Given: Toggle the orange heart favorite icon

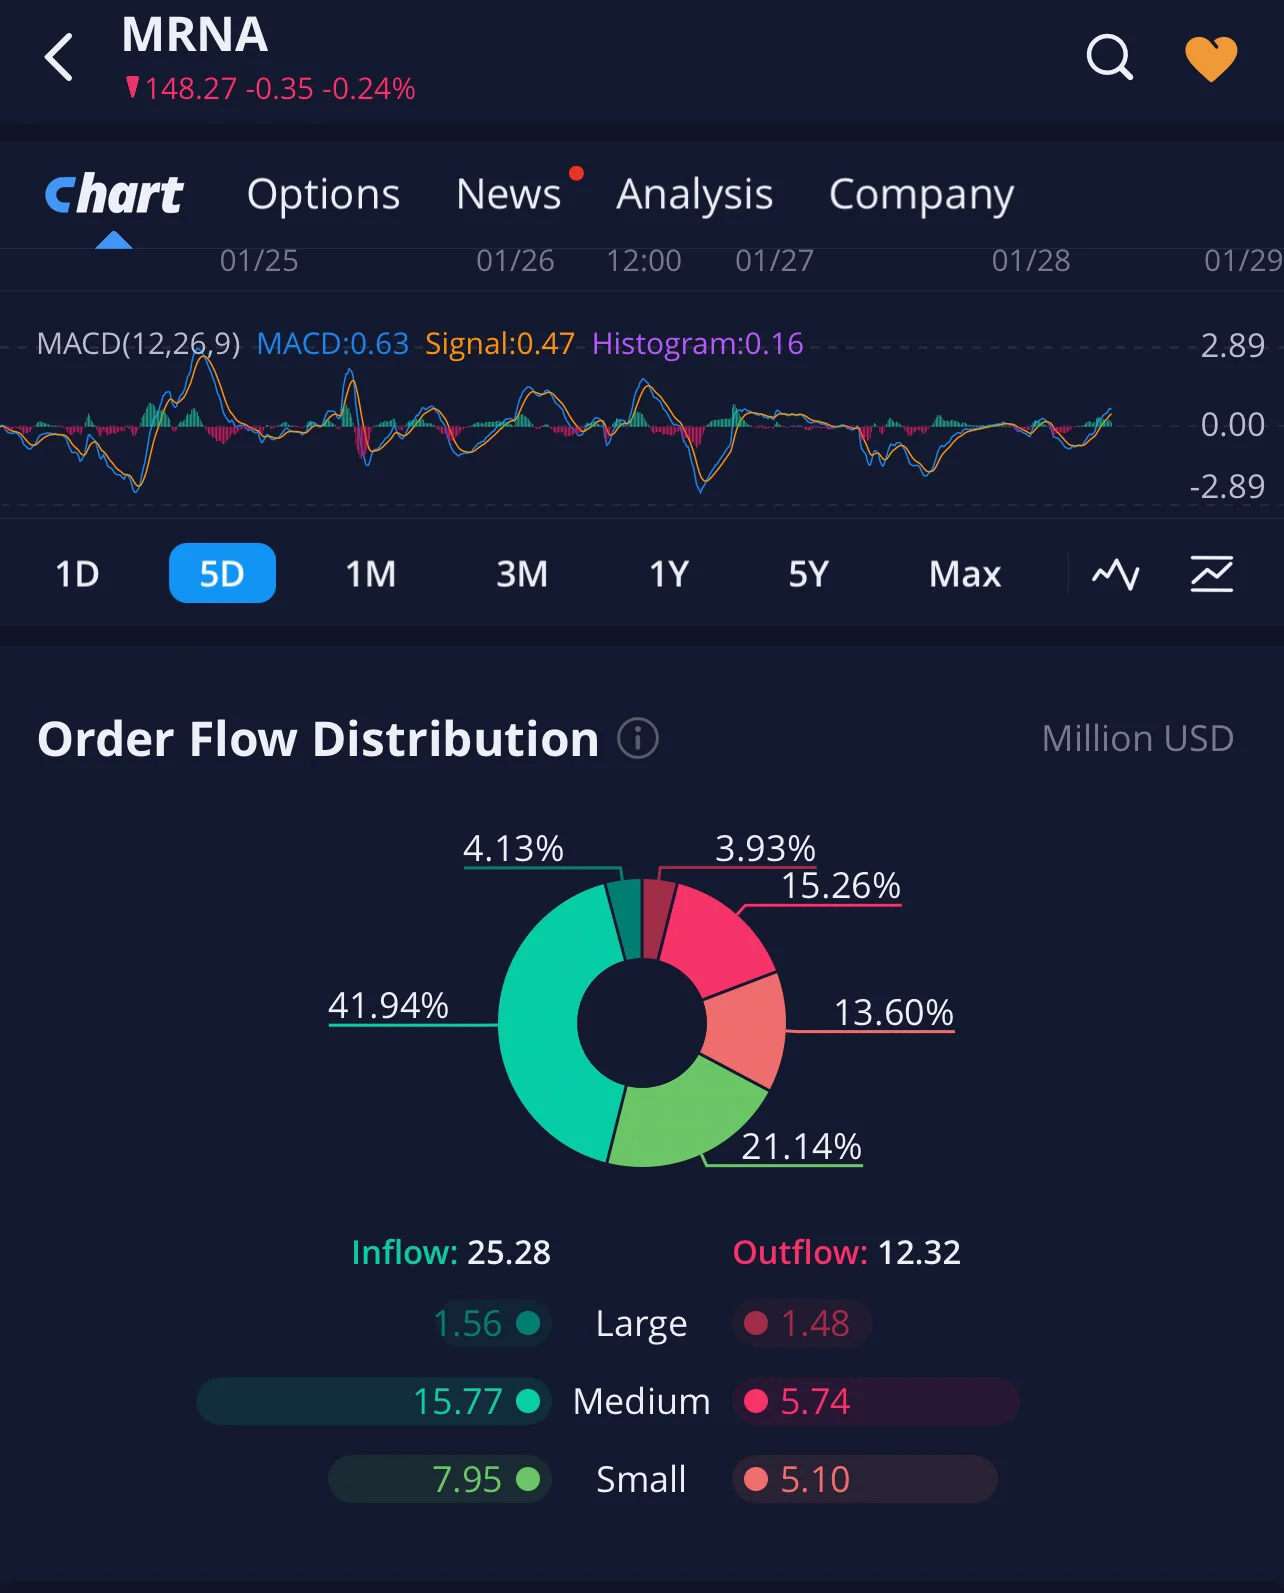Looking at the screenshot, I should [1211, 58].
